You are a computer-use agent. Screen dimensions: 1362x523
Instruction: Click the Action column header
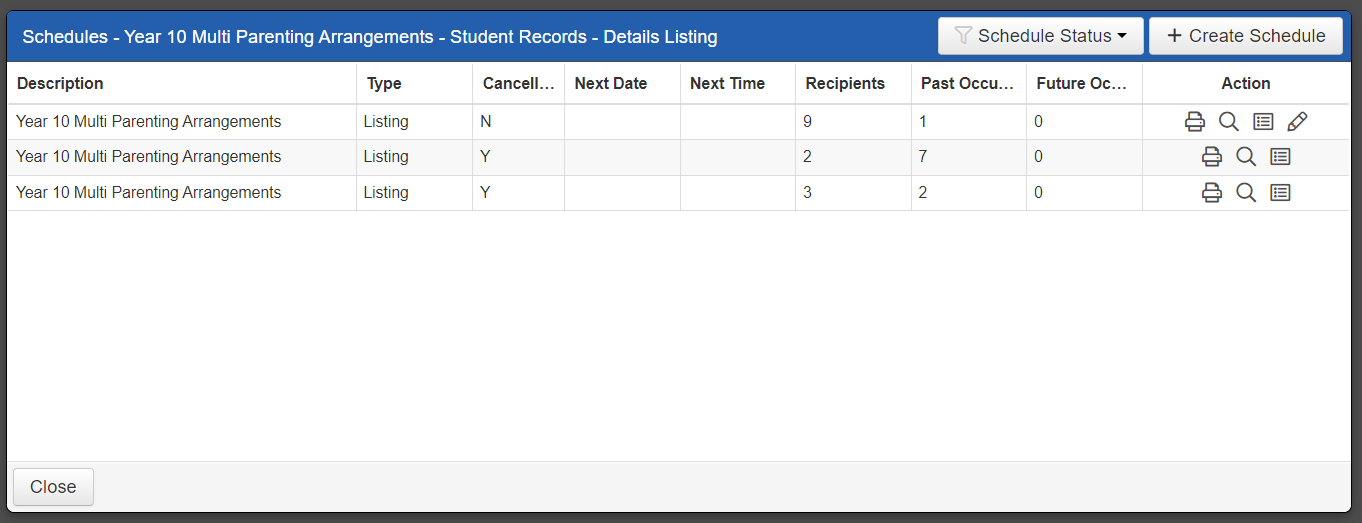pyautogui.click(x=1245, y=84)
